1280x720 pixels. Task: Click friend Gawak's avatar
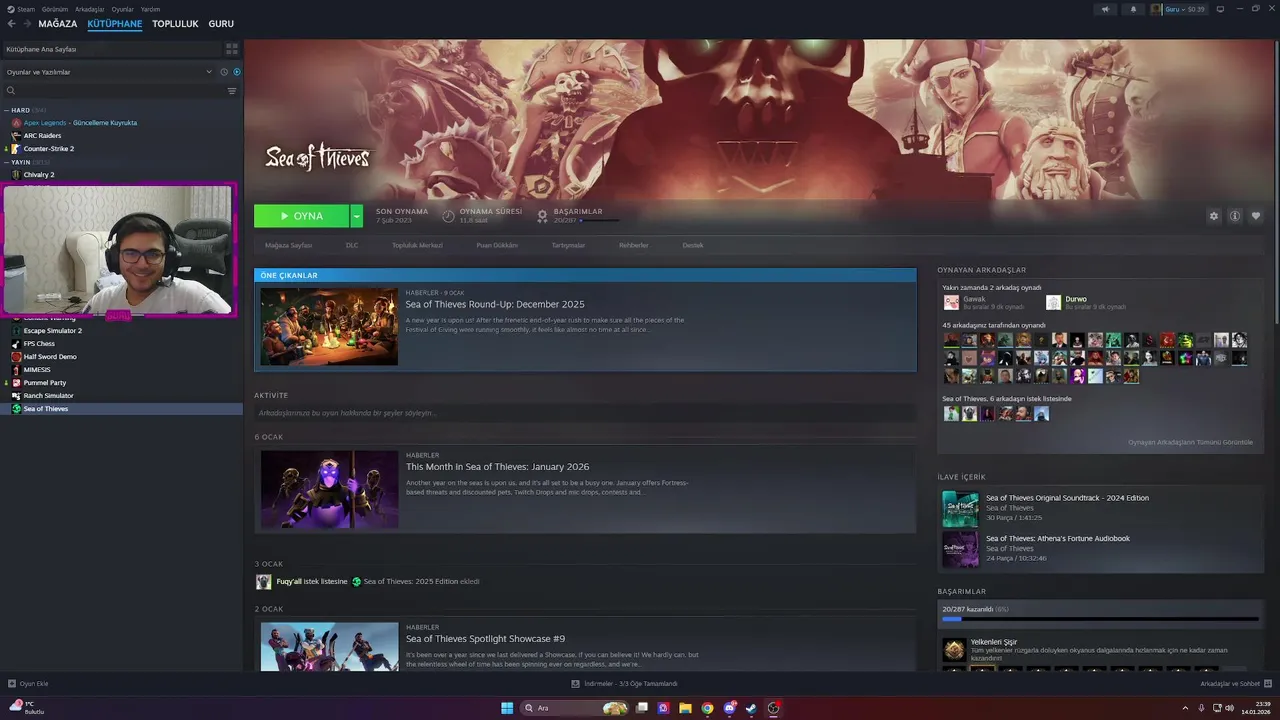pos(951,302)
